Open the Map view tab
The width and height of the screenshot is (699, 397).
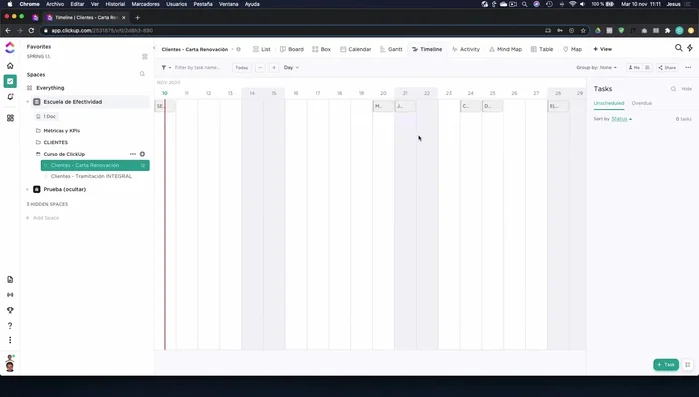[572, 49]
